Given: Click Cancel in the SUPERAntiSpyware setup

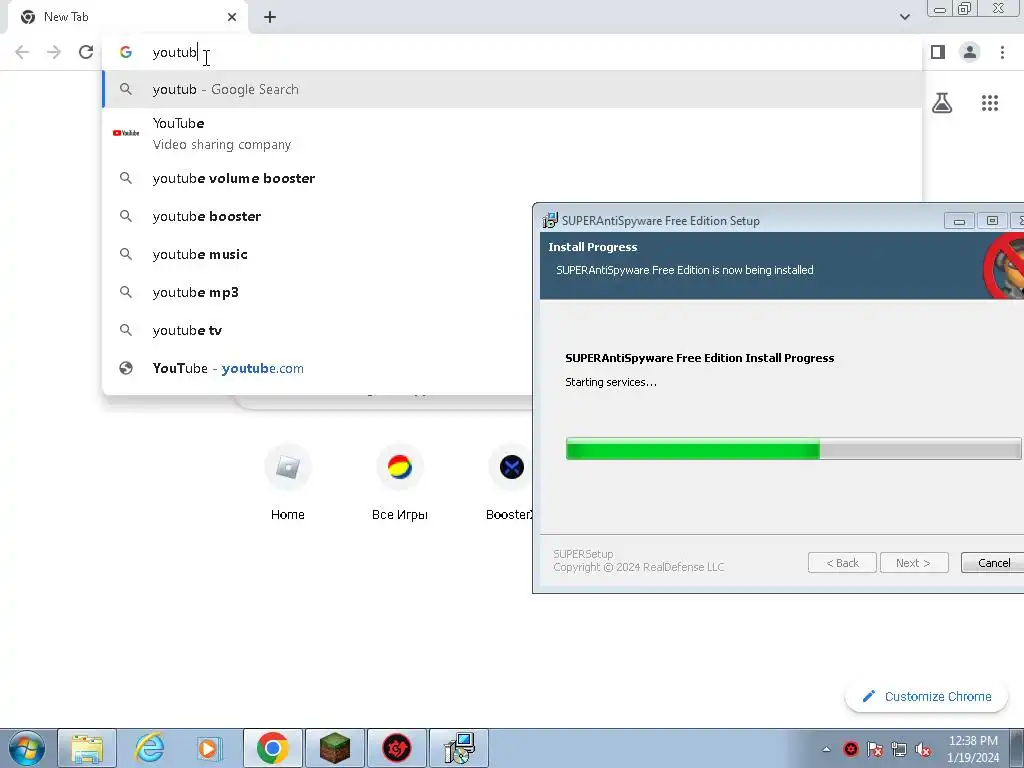Looking at the screenshot, I should coord(993,563).
